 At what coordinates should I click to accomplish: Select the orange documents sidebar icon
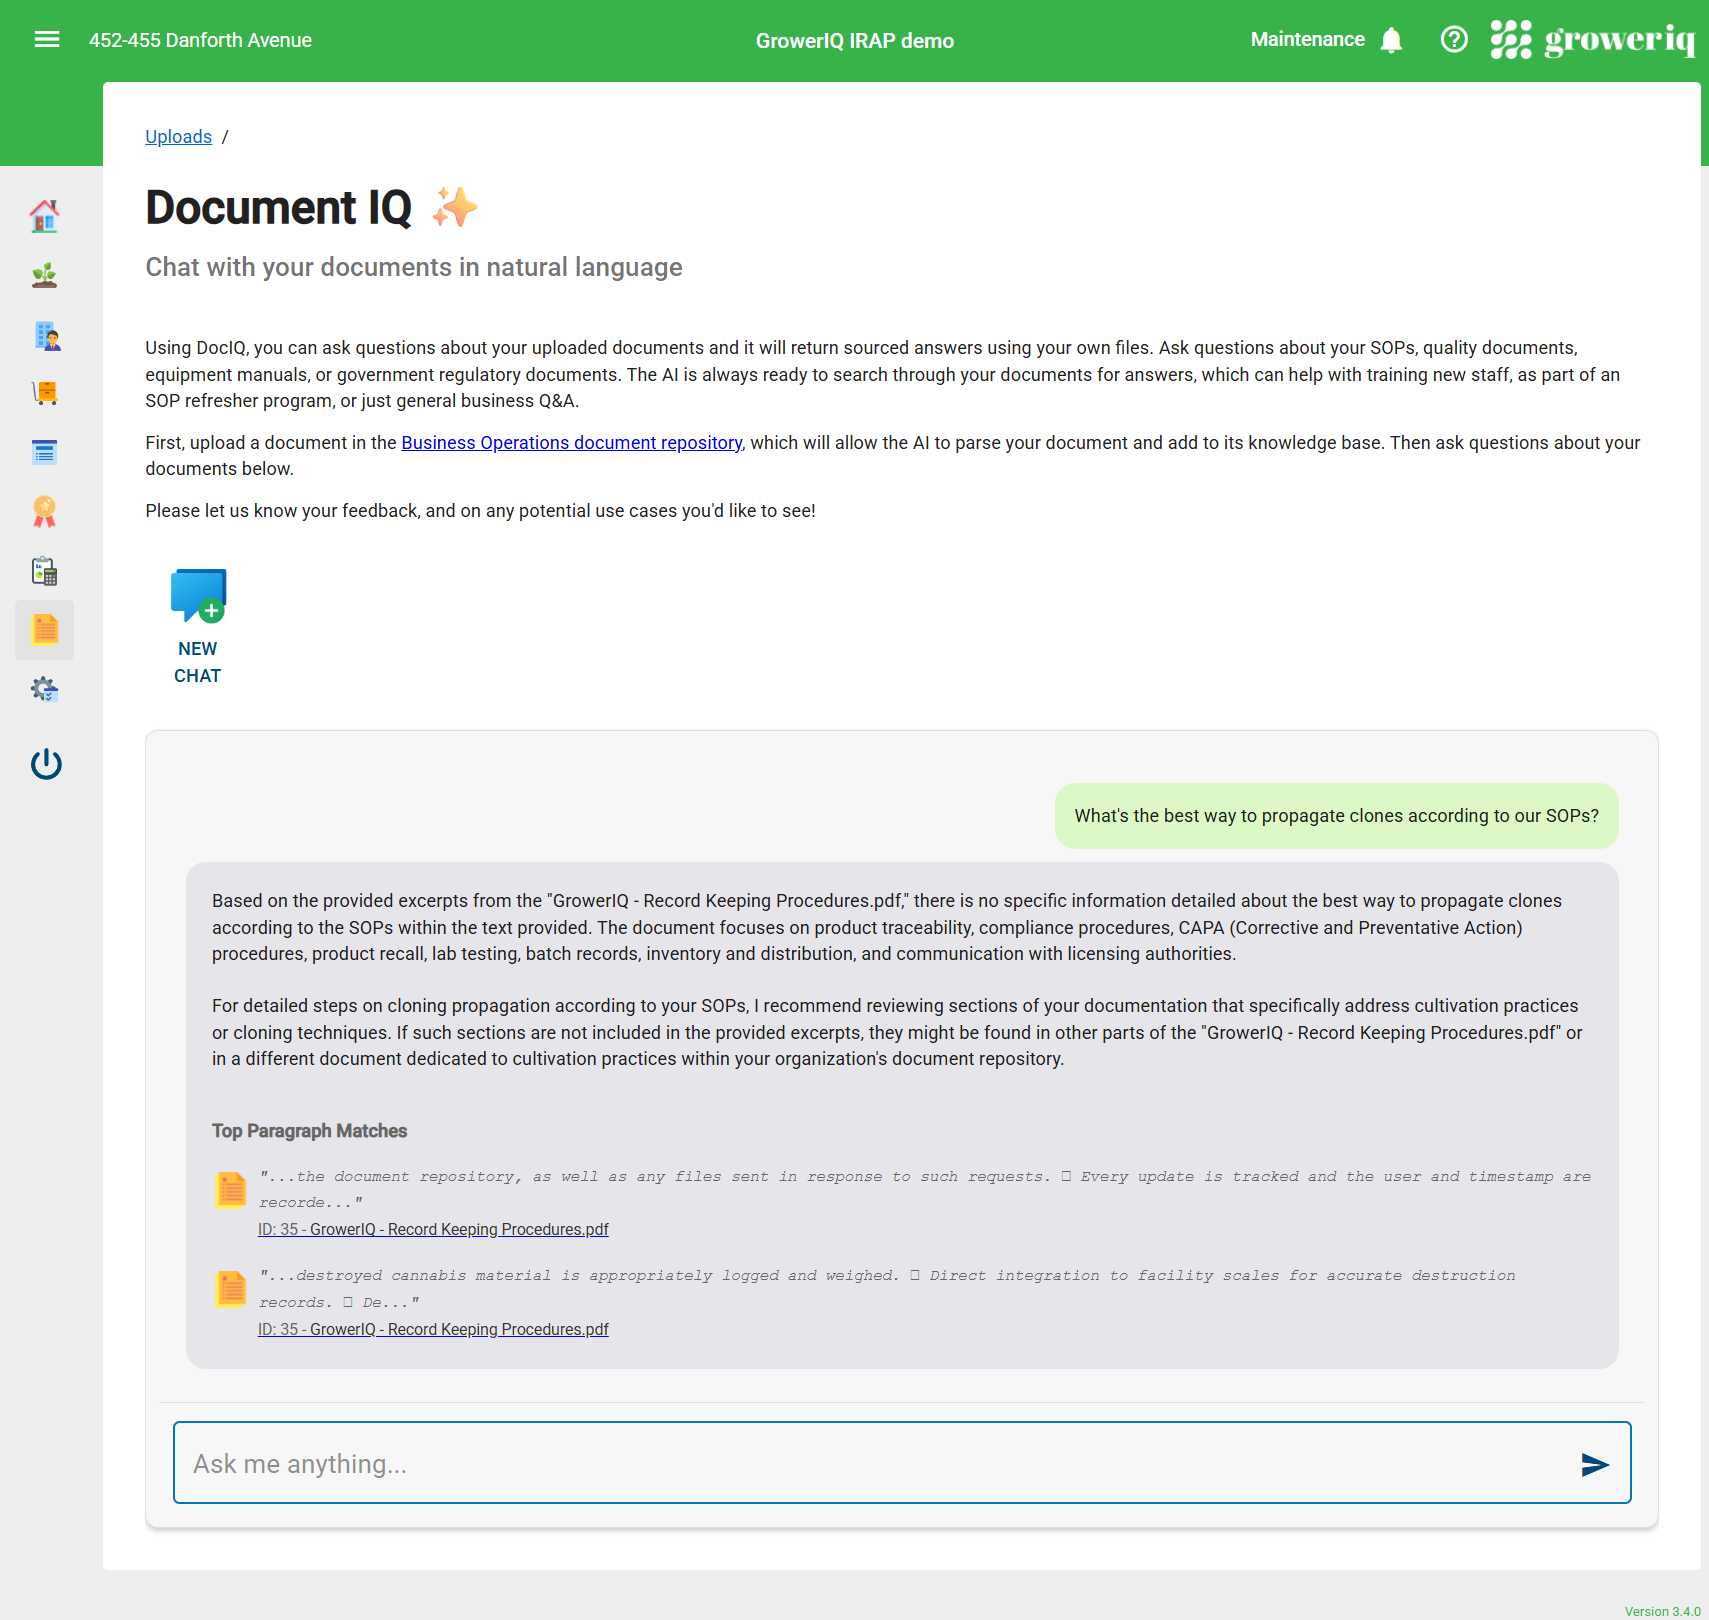pos(45,630)
